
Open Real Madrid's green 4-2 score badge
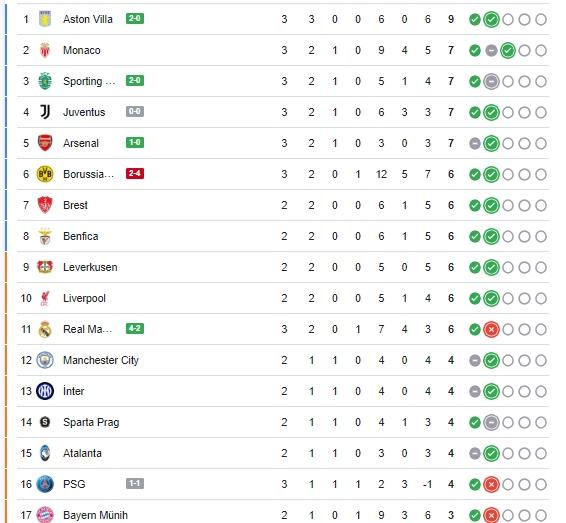[135, 329]
